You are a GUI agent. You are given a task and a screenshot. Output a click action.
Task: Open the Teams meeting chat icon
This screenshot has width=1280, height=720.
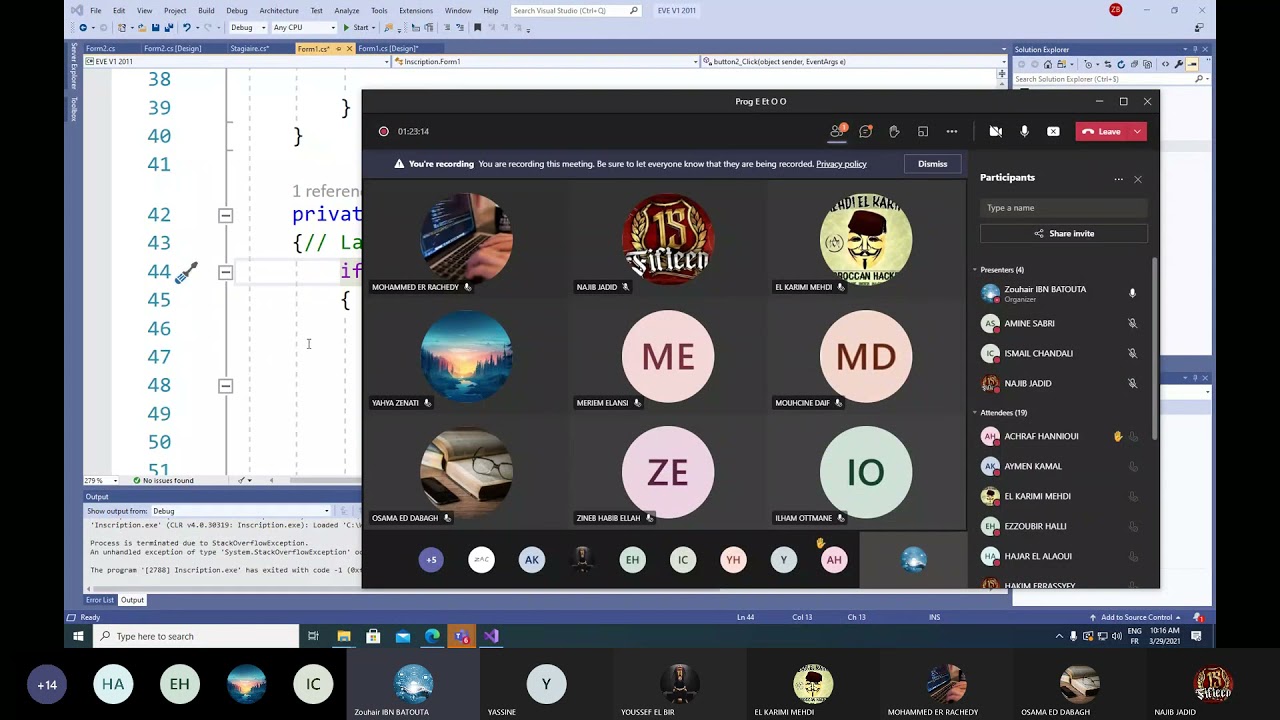click(x=866, y=131)
